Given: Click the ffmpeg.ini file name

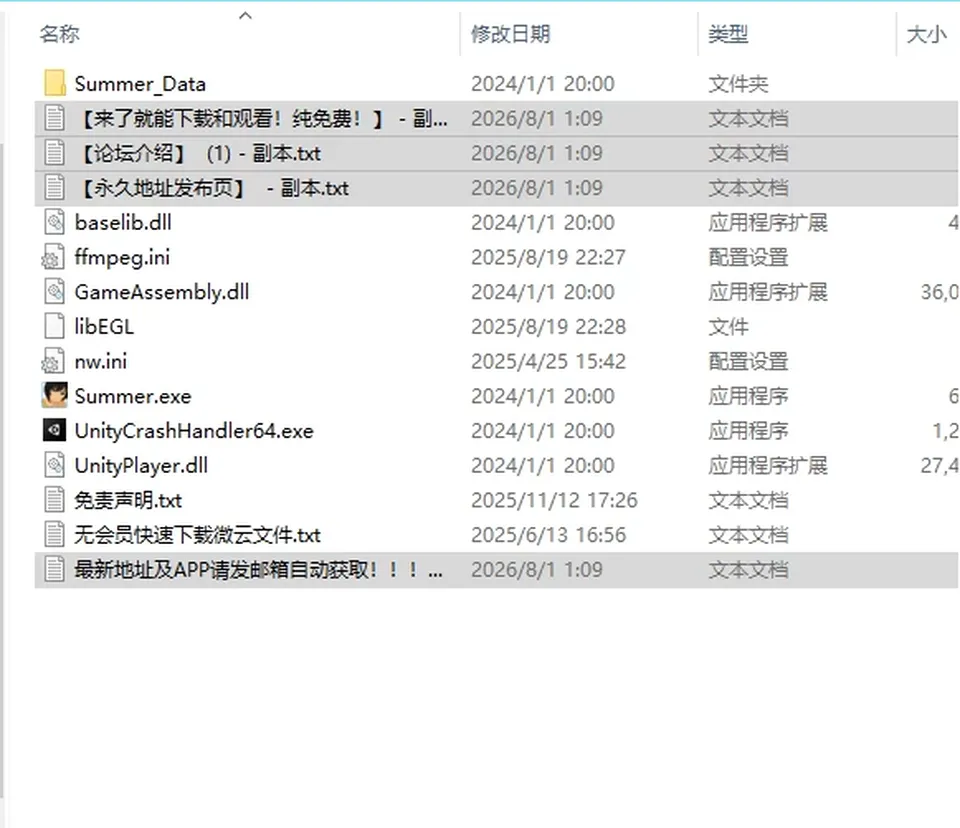Looking at the screenshot, I should pyautogui.click(x=122, y=258).
